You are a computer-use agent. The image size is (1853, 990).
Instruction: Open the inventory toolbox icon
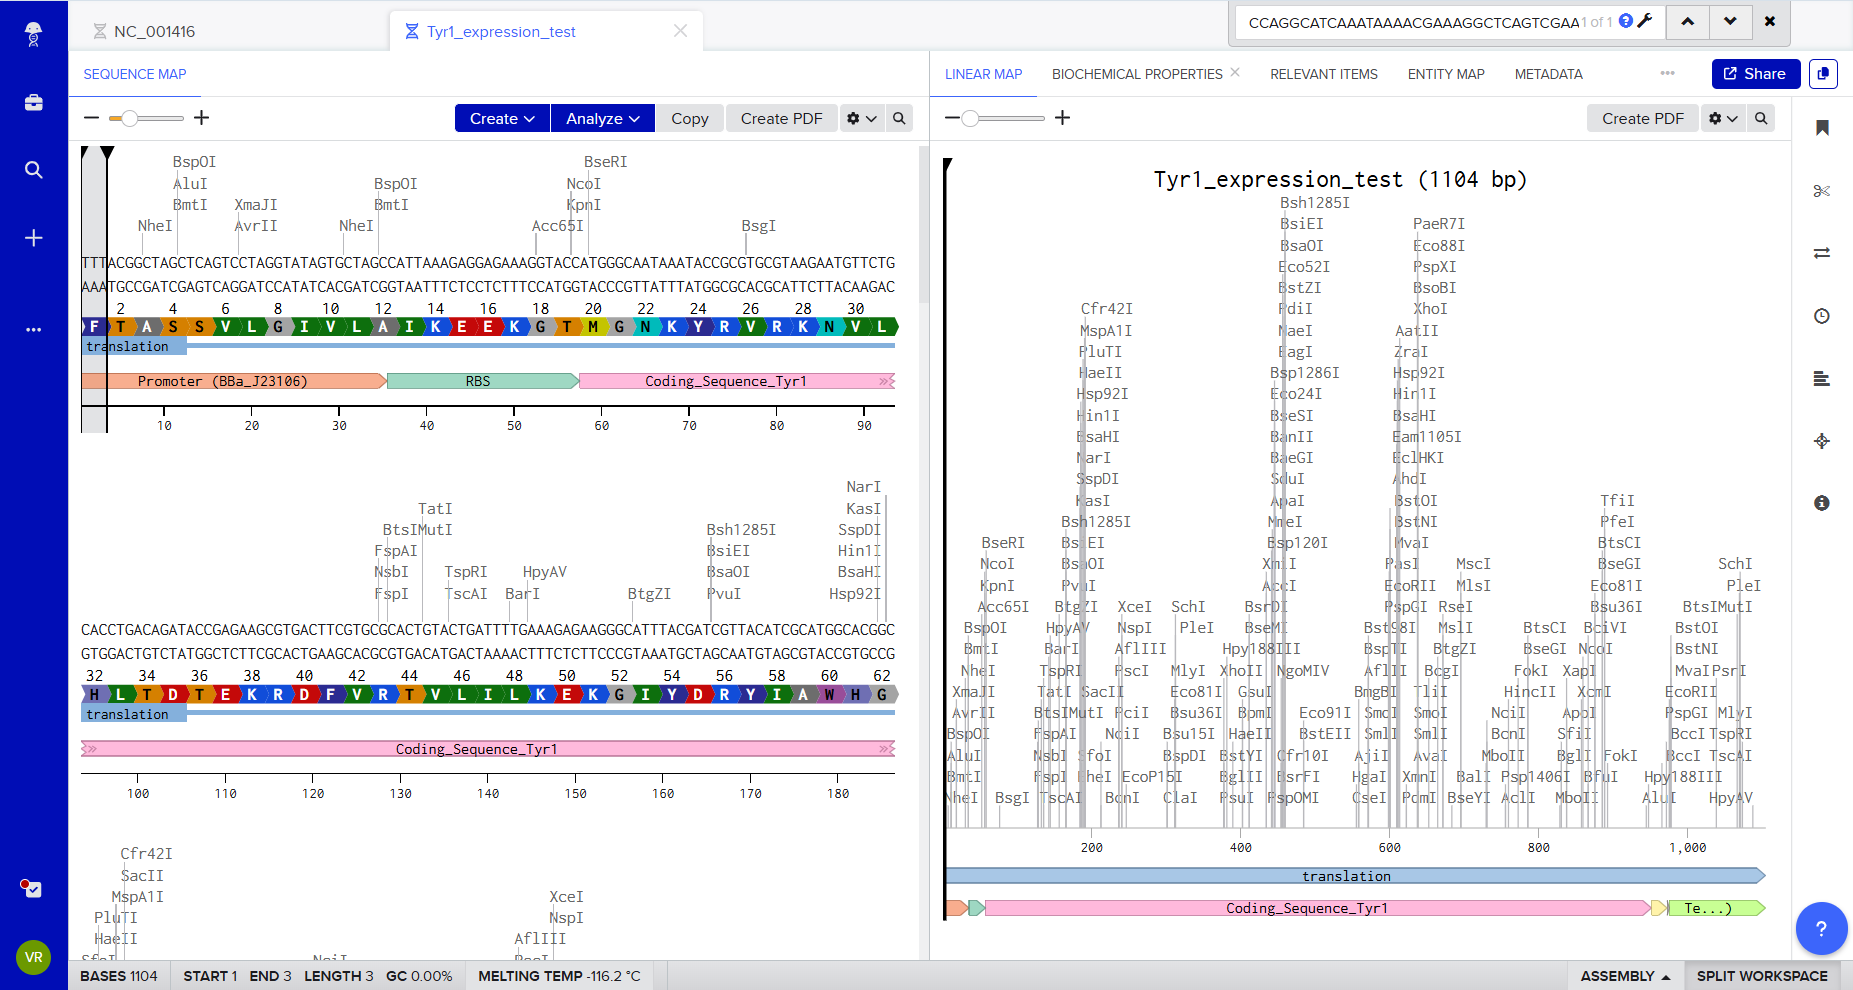click(33, 101)
